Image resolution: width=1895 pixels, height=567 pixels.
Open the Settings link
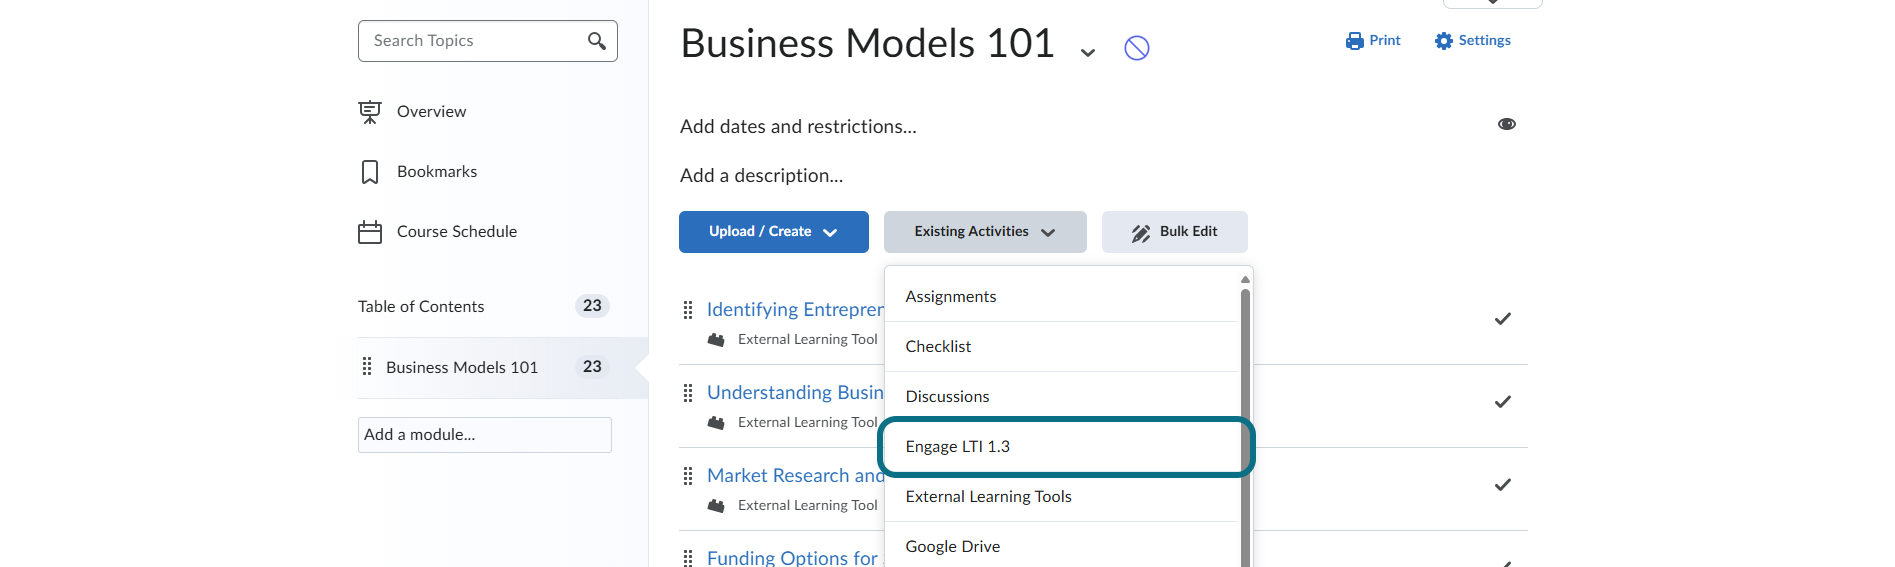[1472, 41]
